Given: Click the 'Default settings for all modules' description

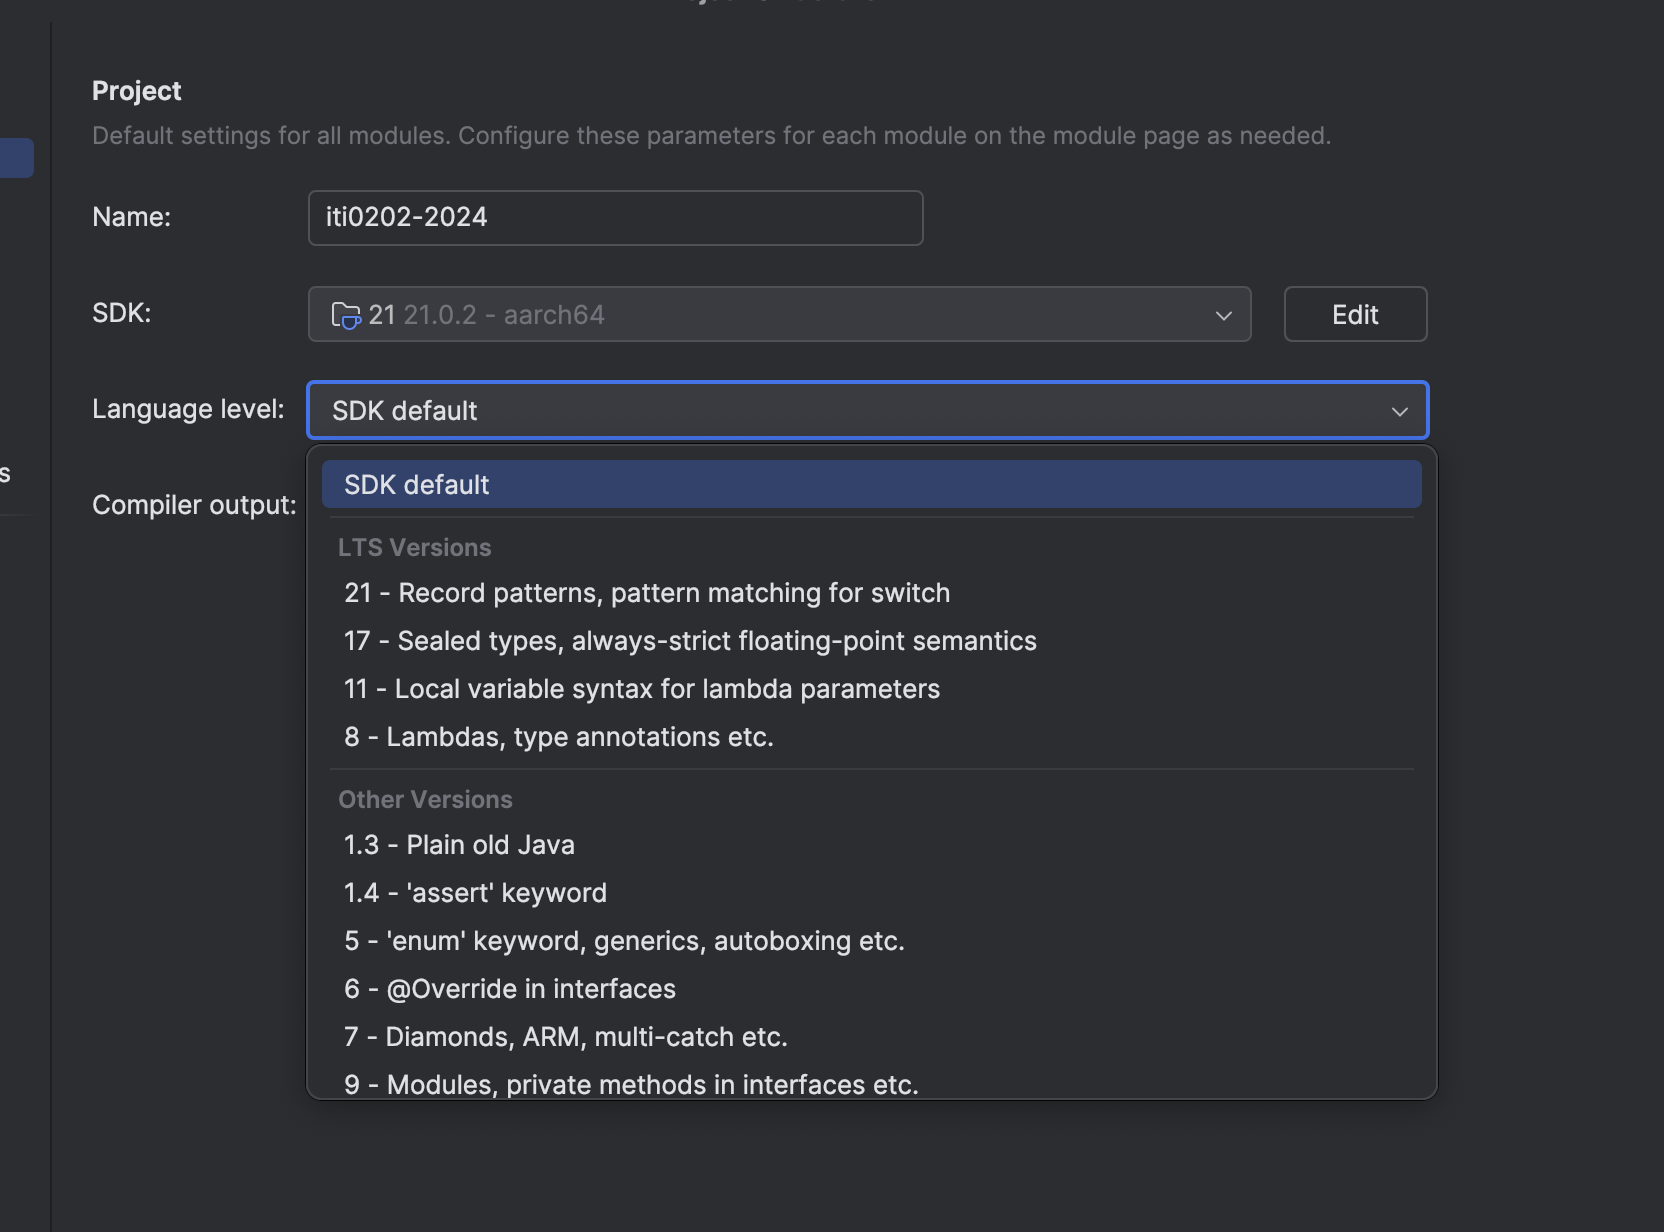Looking at the screenshot, I should tap(711, 136).
